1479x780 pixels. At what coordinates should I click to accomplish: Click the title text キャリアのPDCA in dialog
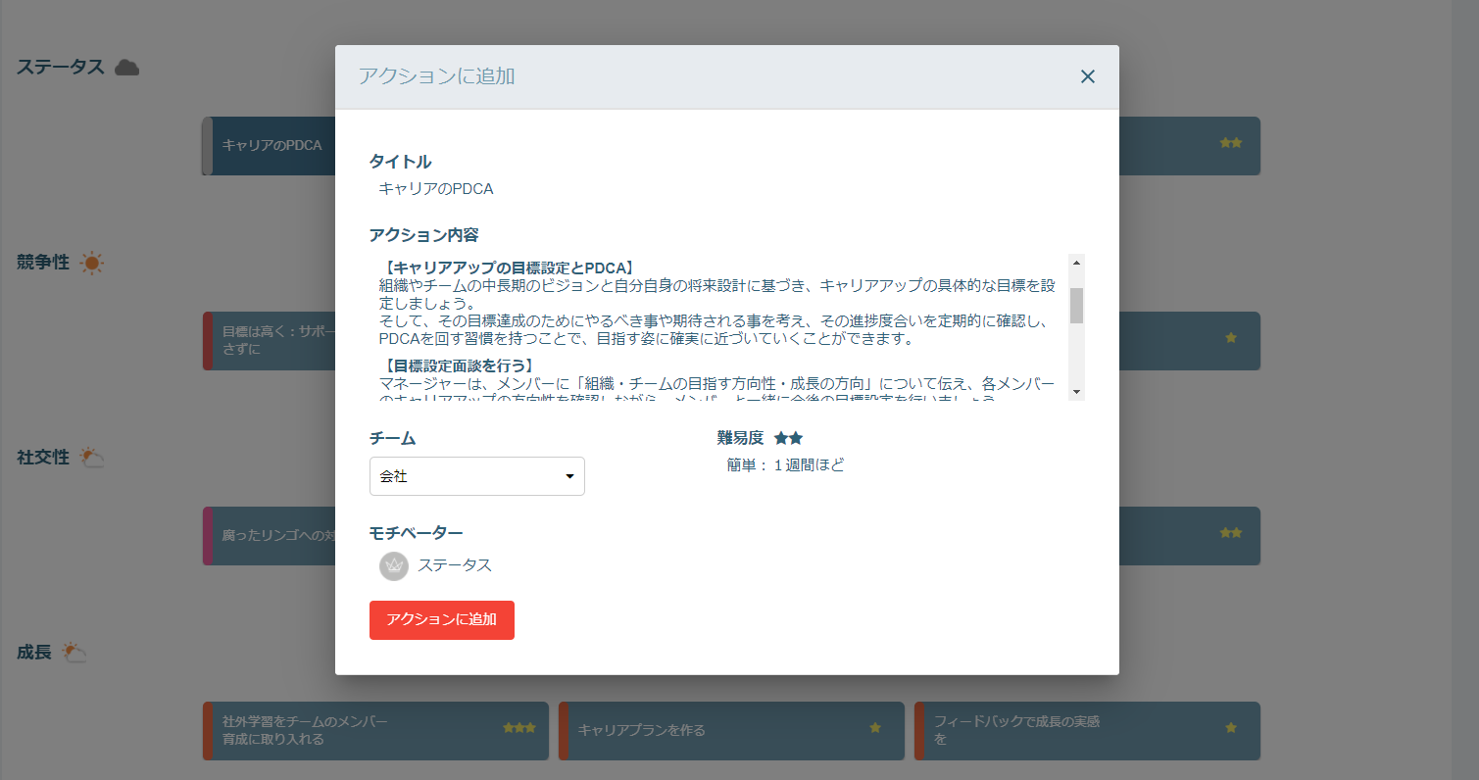click(436, 188)
